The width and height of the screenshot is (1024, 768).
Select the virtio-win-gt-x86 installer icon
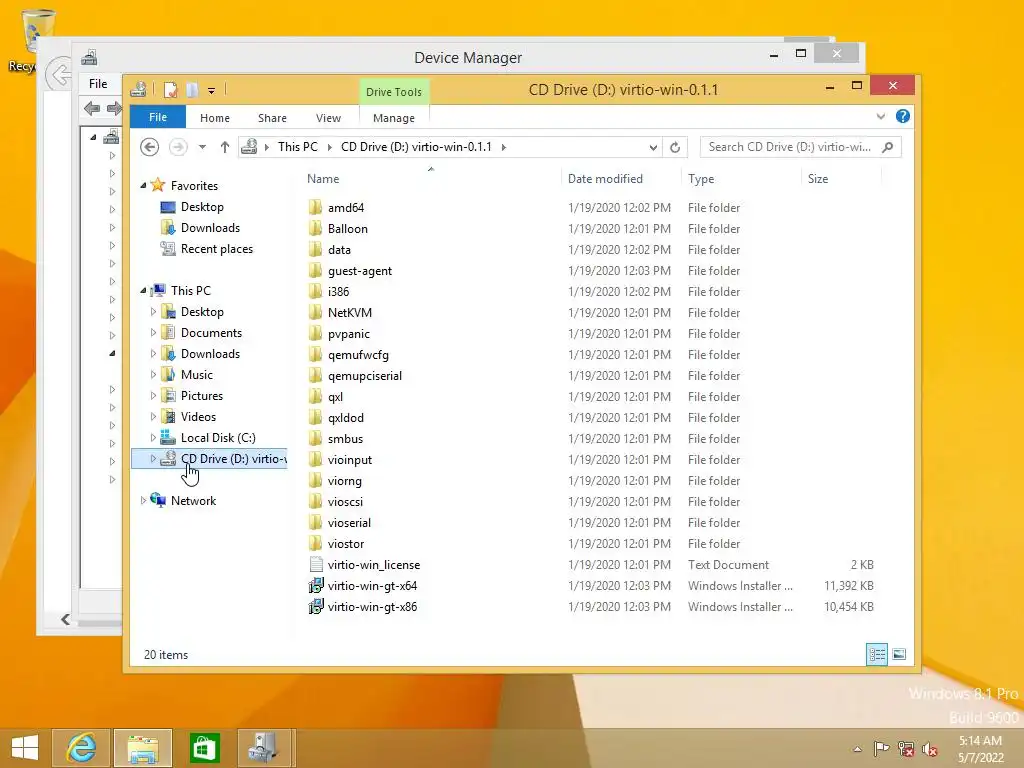point(316,607)
